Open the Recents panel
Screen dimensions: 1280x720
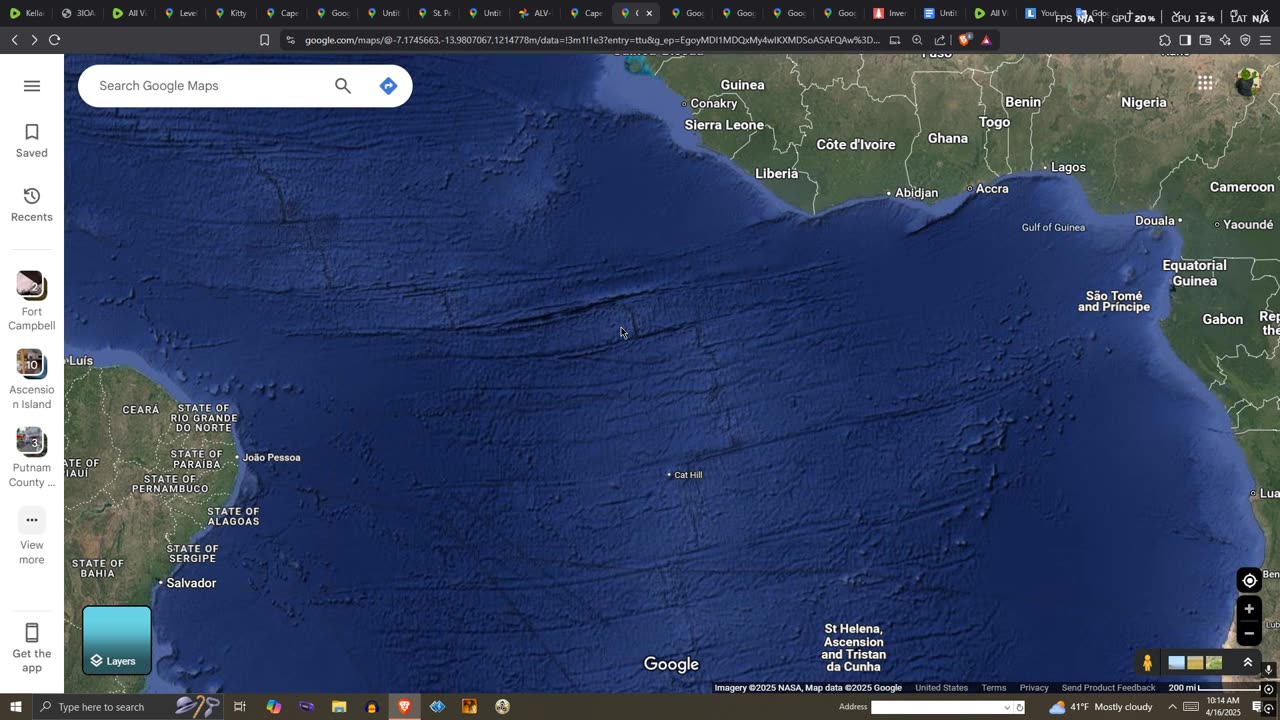tap(31, 205)
